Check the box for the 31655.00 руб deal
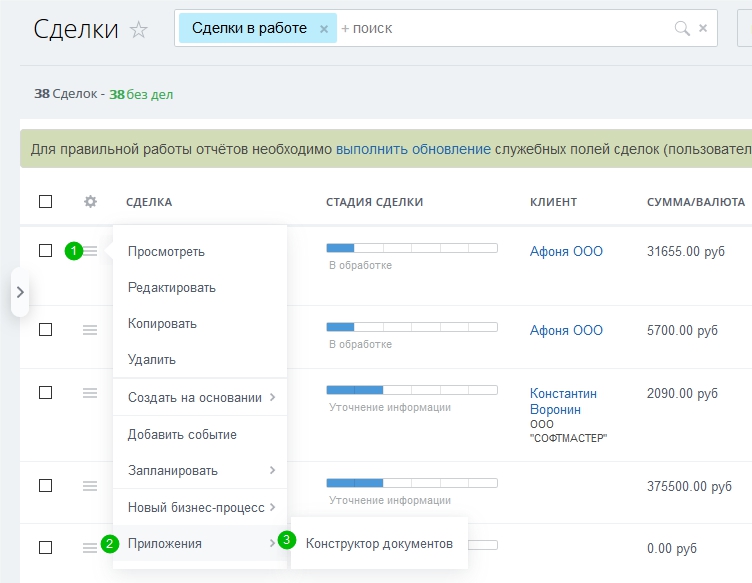The height and width of the screenshot is (583, 752). click(45, 251)
